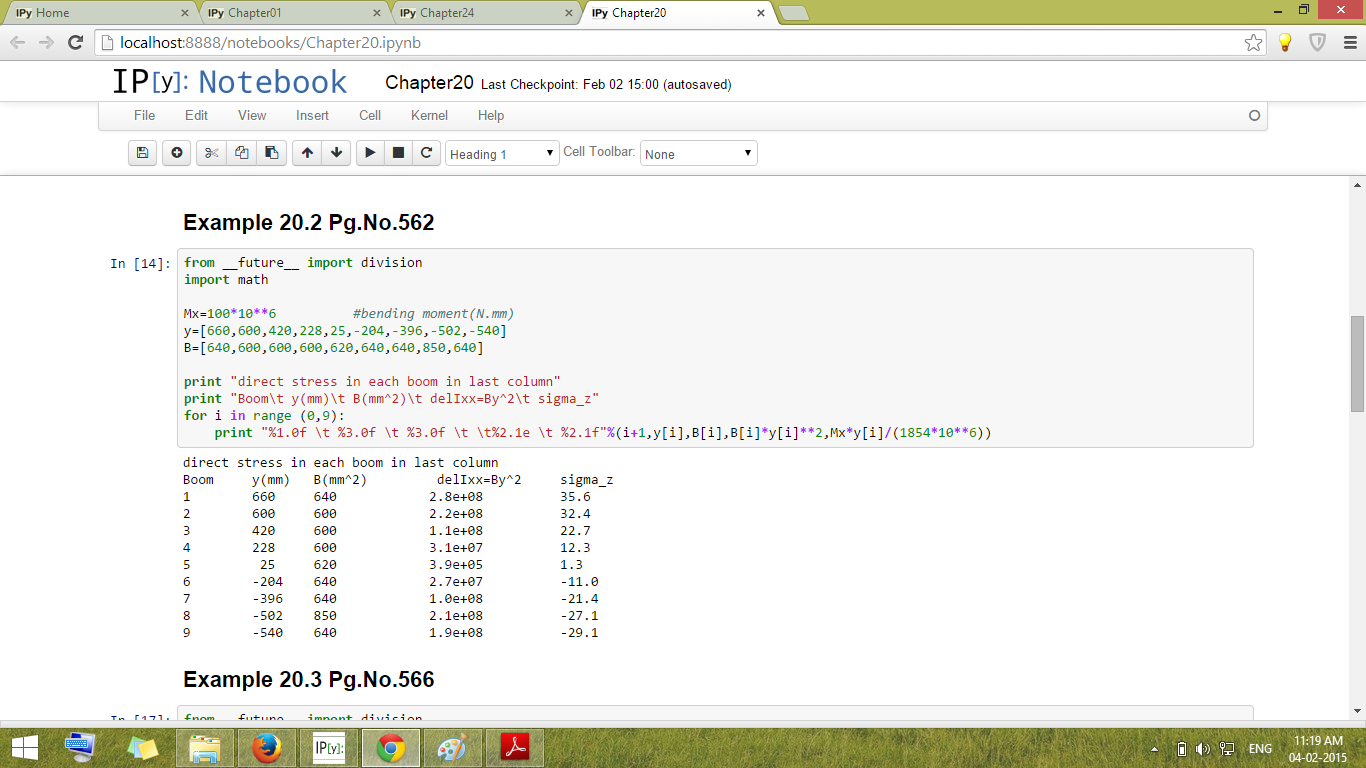Viewport: 1366px width, 768px height.
Task: Move selected cell up arrow
Action: (x=307, y=153)
